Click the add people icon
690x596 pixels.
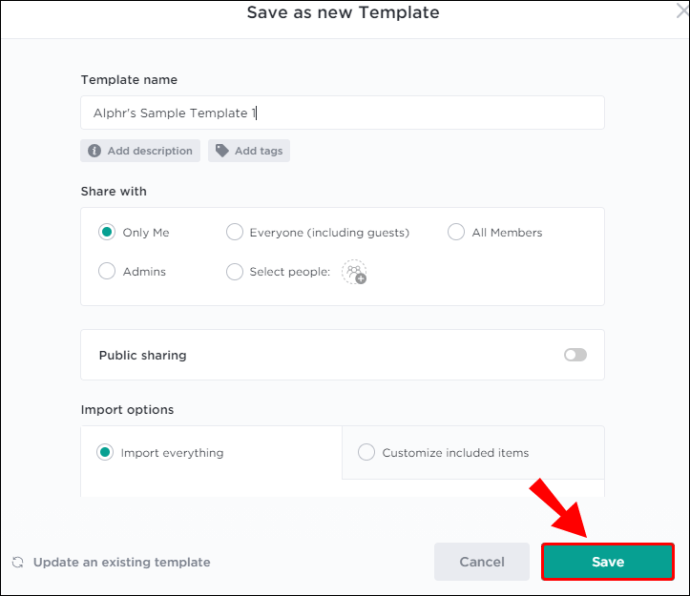click(x=354, y=272)
